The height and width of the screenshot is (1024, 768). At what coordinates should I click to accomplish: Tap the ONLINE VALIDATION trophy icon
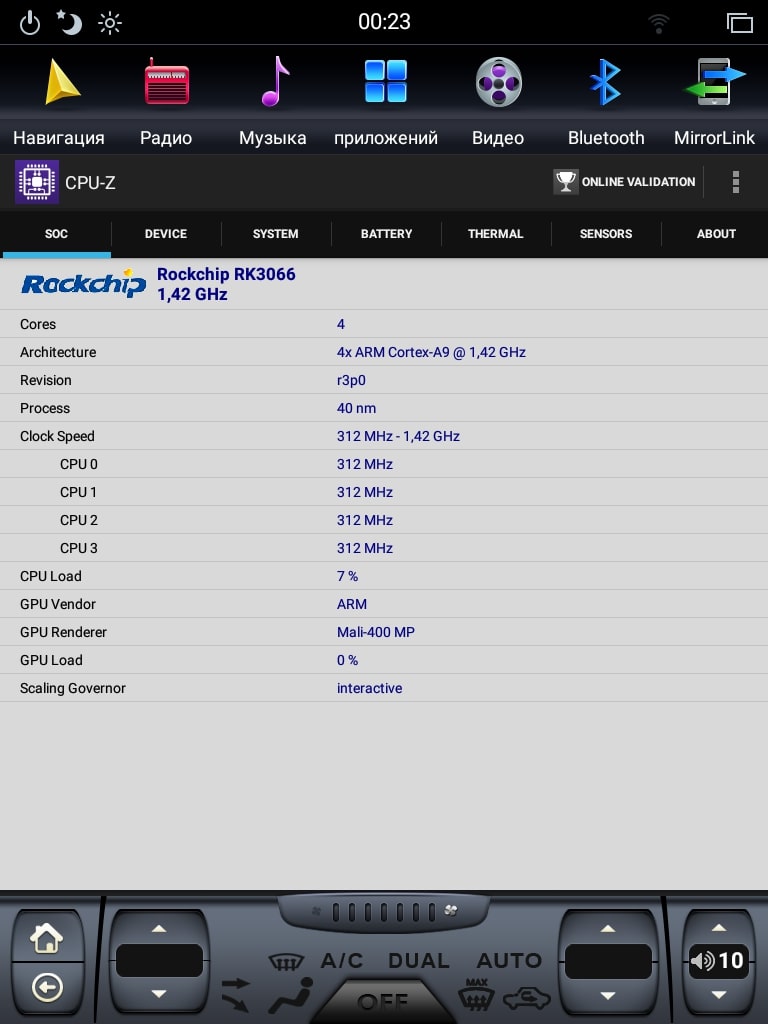(x=566, y=182)
